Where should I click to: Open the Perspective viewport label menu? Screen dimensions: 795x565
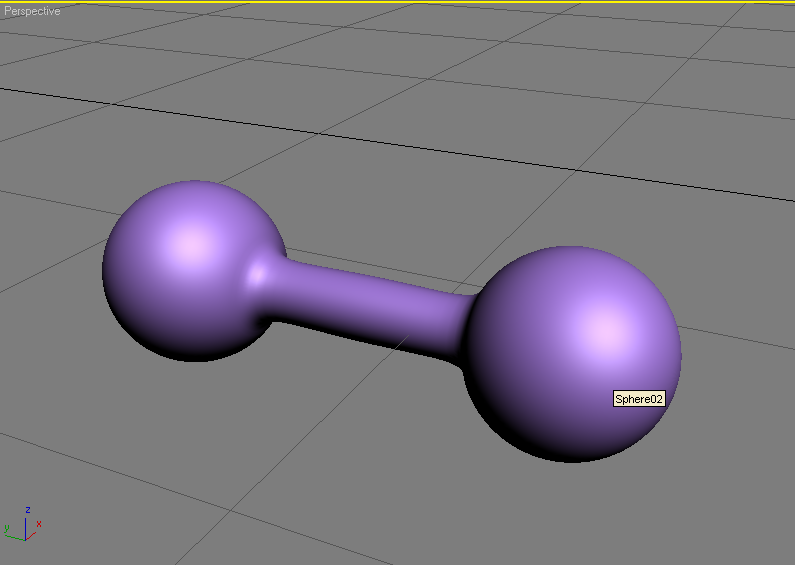coord(32,11)
